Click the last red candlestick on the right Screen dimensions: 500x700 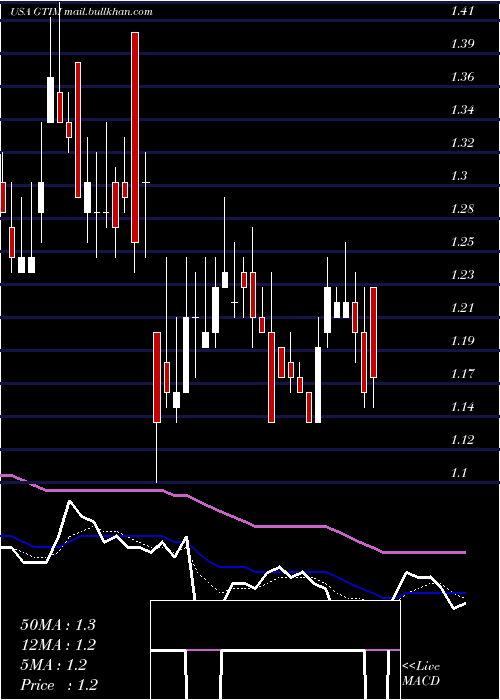(x=373, y=333)
